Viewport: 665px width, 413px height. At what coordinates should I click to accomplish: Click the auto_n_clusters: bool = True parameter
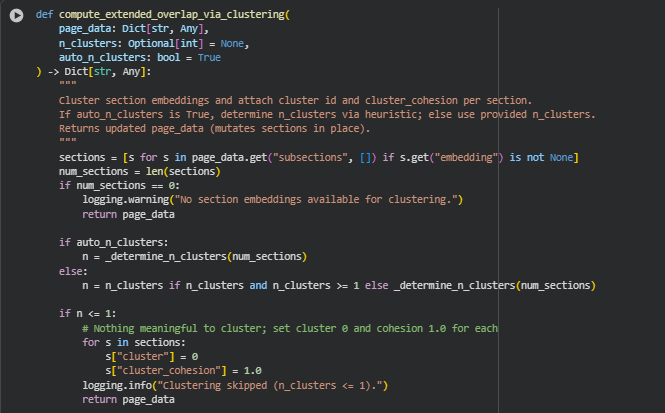(x=139, y=58)
